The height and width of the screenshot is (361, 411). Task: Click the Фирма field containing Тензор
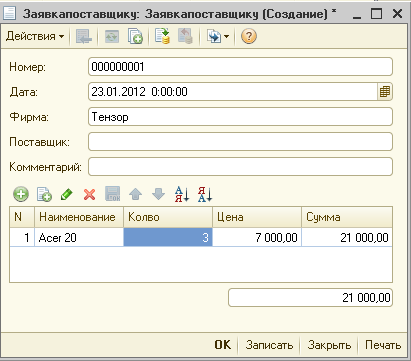coord(240,117)
